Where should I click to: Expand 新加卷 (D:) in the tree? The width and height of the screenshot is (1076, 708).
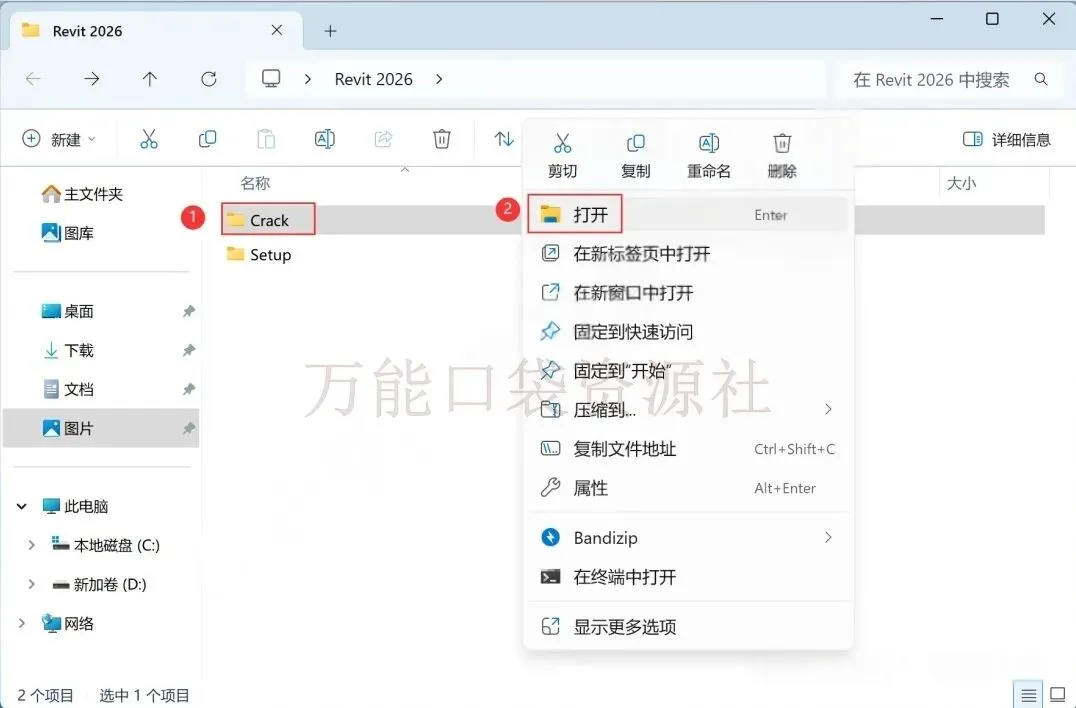click(31, 585)
